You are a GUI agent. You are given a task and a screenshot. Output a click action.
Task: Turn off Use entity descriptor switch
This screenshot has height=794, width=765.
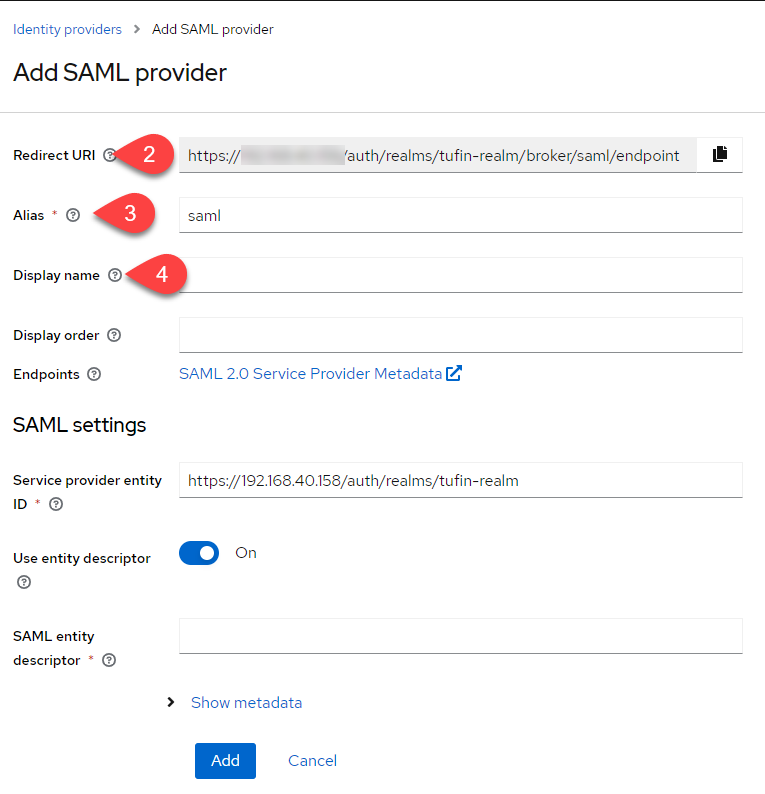[199, 553]
